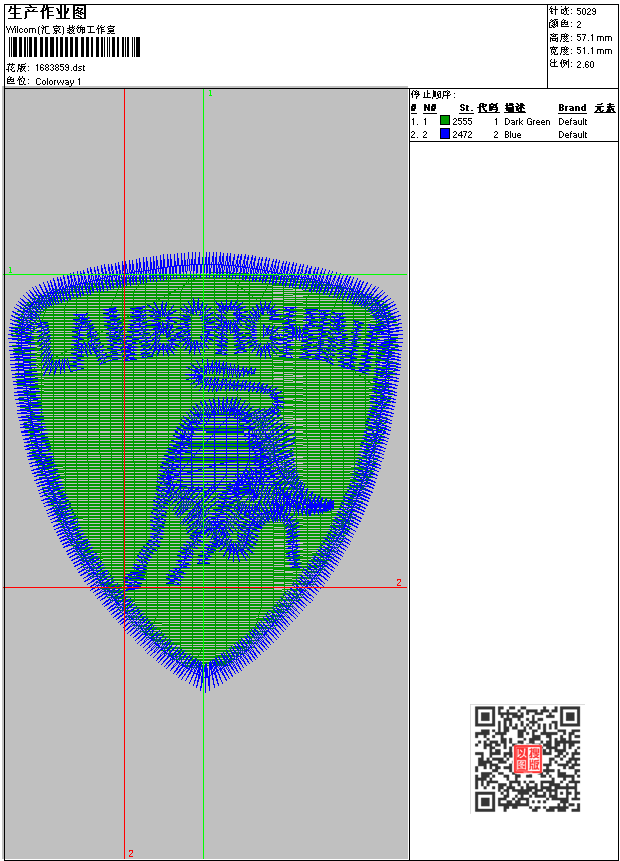This screenshot has width=620, height=861.
Task: Select the scale value 2.60
Action: 585,64
